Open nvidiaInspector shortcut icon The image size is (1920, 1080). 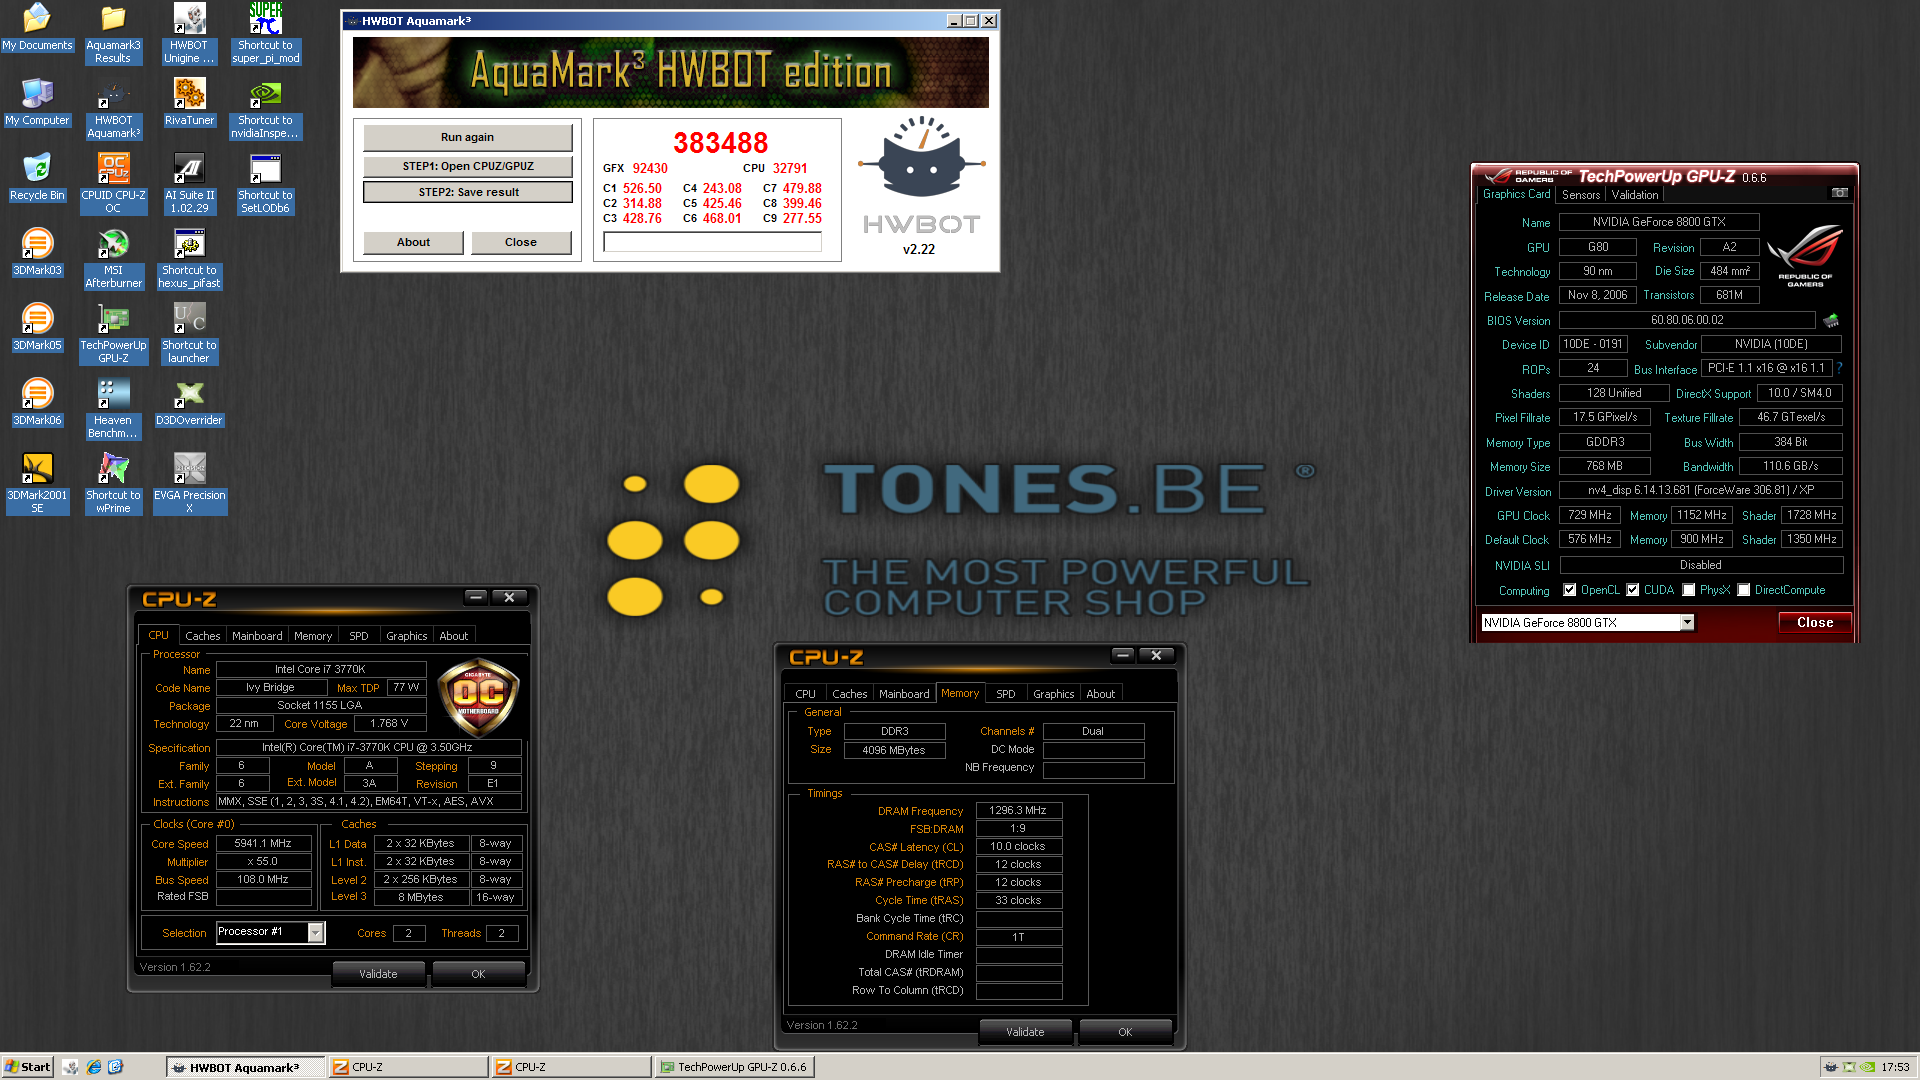click(265, 108)
